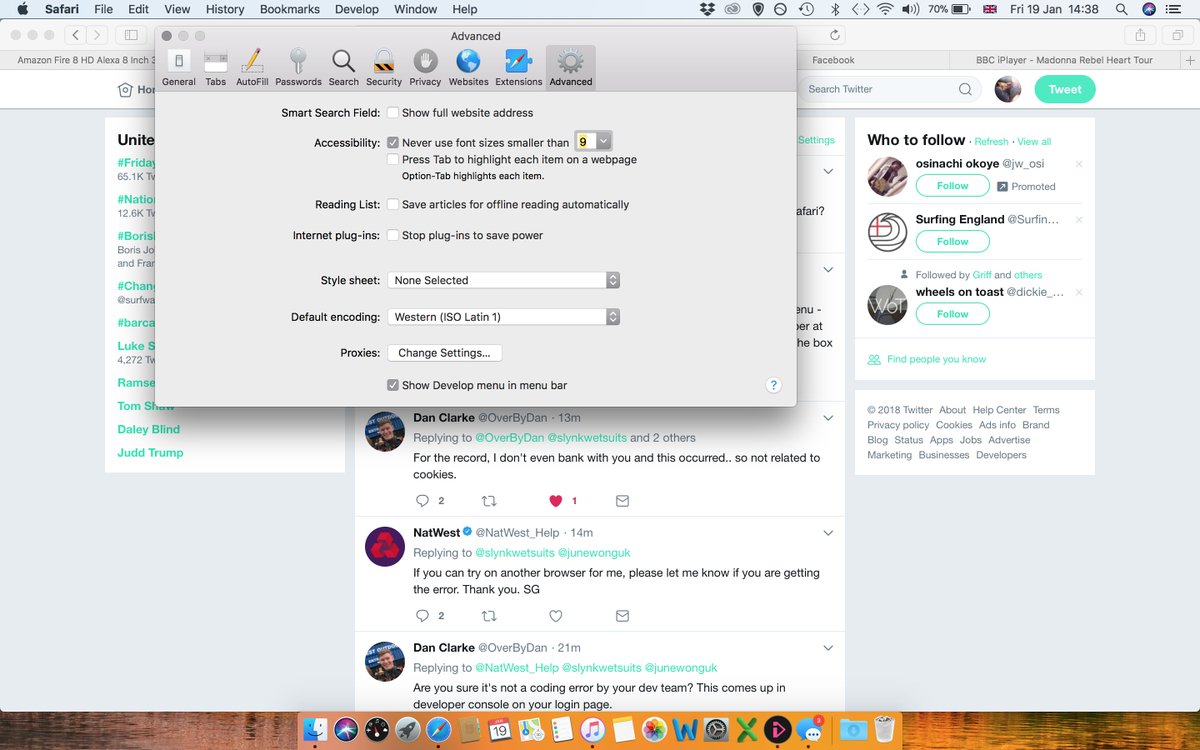This screenshot has width=1200, height=750.
Task: Expand options chevron on NatWest tweet
Action: click(x=828, y=533)
